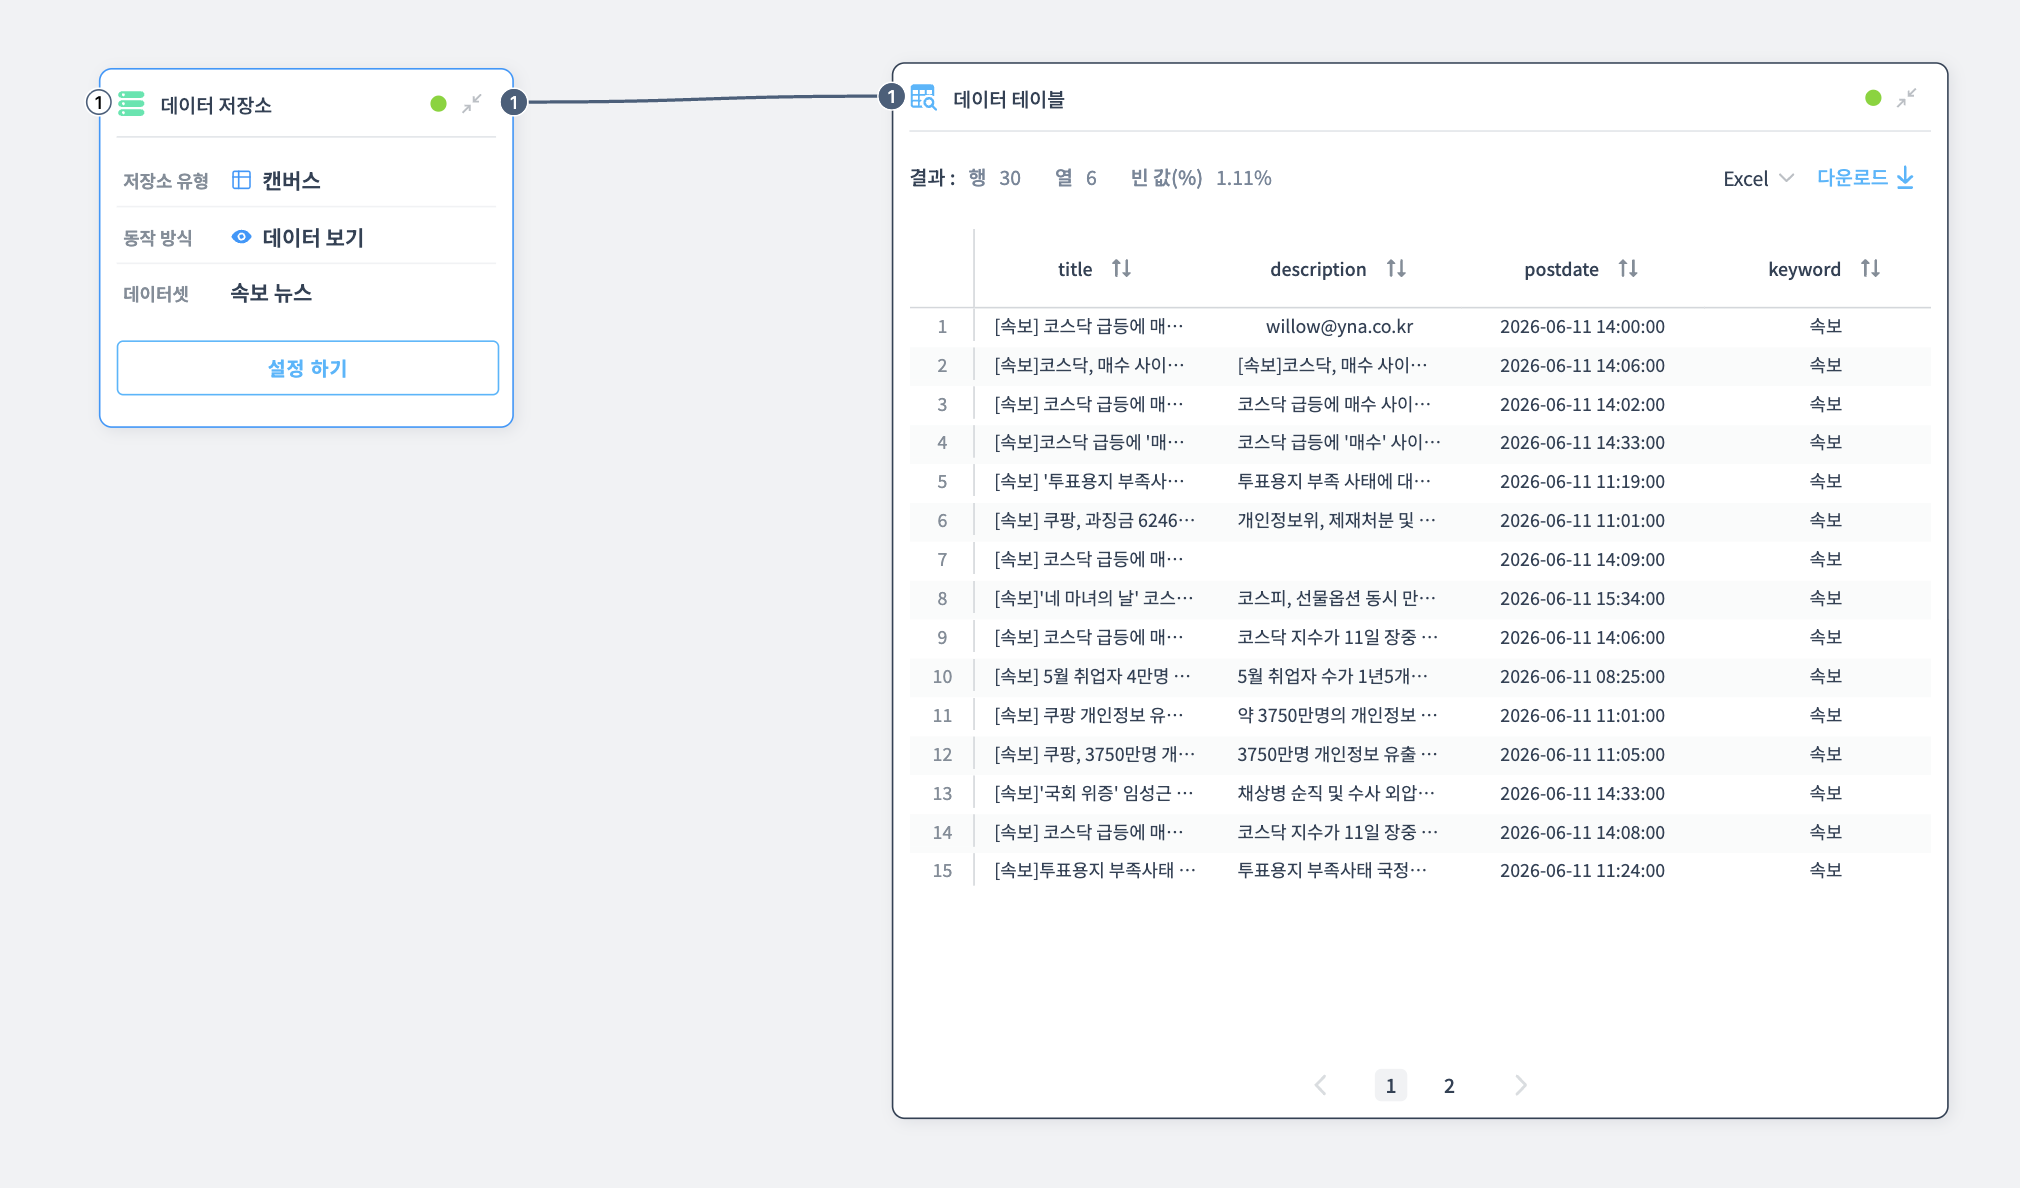Click the 데이터 저장소 node title
This screenshot has height=1188, width=2020.
216,105
